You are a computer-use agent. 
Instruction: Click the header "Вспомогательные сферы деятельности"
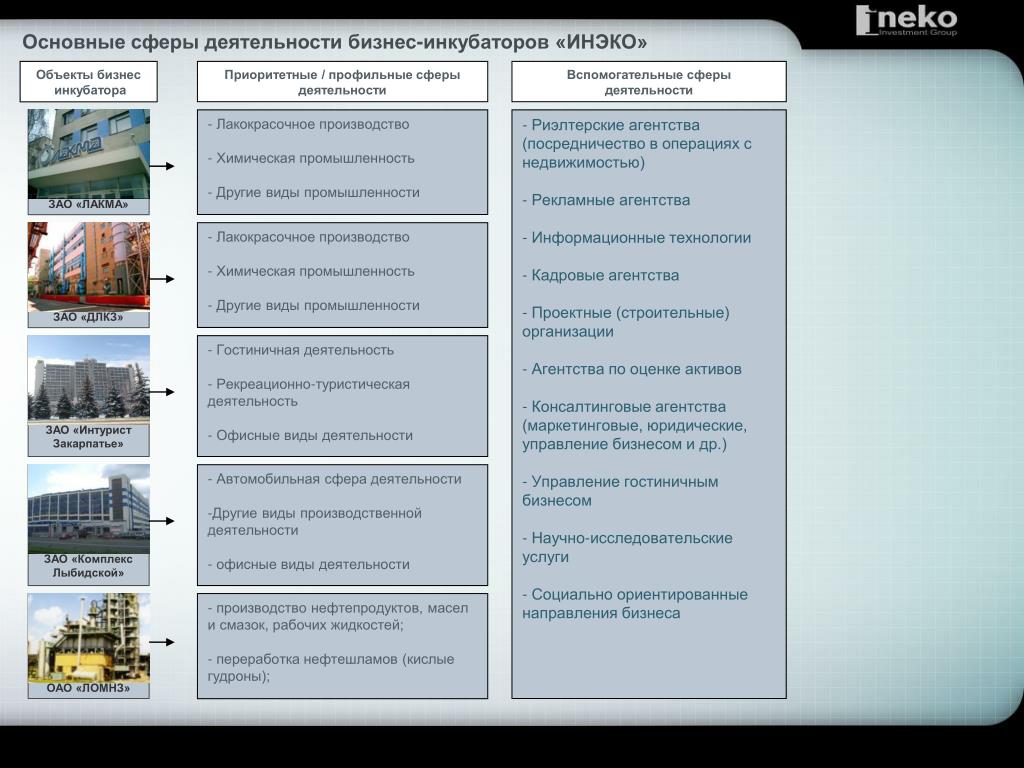point(648,82)
